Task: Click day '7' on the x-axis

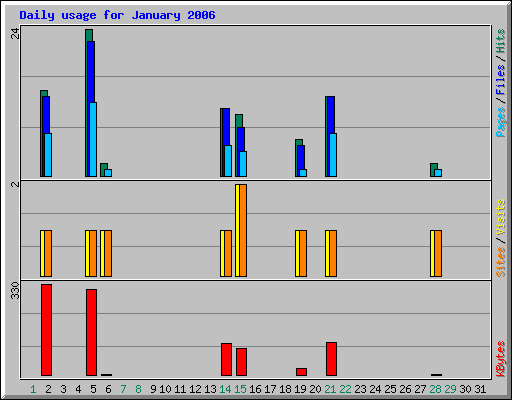Action: tap(123, 389)
